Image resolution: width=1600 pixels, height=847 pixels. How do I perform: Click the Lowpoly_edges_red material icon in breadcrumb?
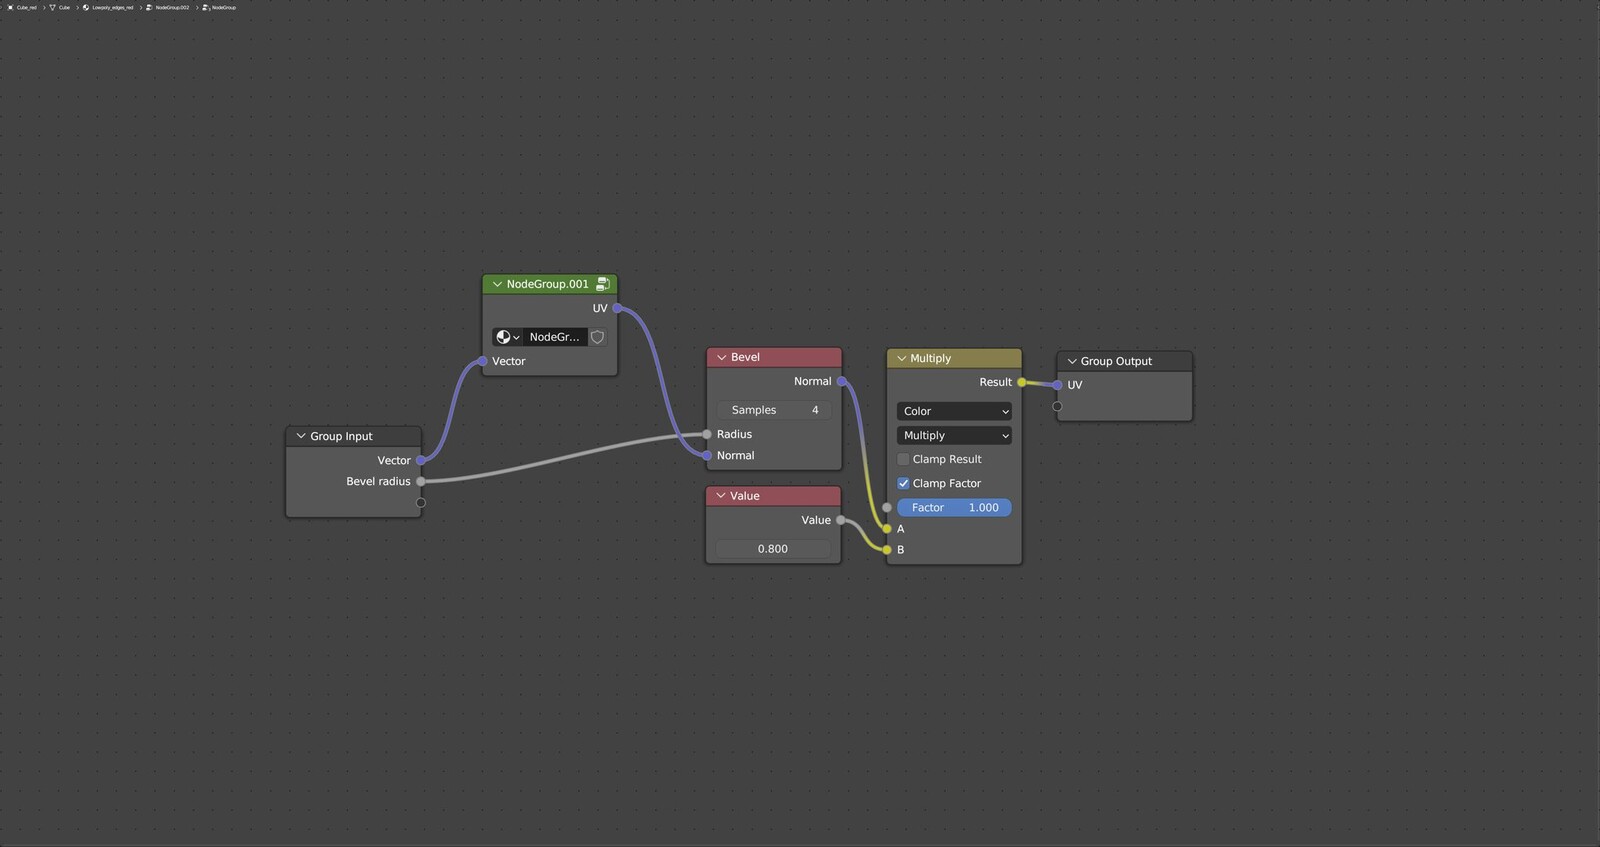coord(86,7)
